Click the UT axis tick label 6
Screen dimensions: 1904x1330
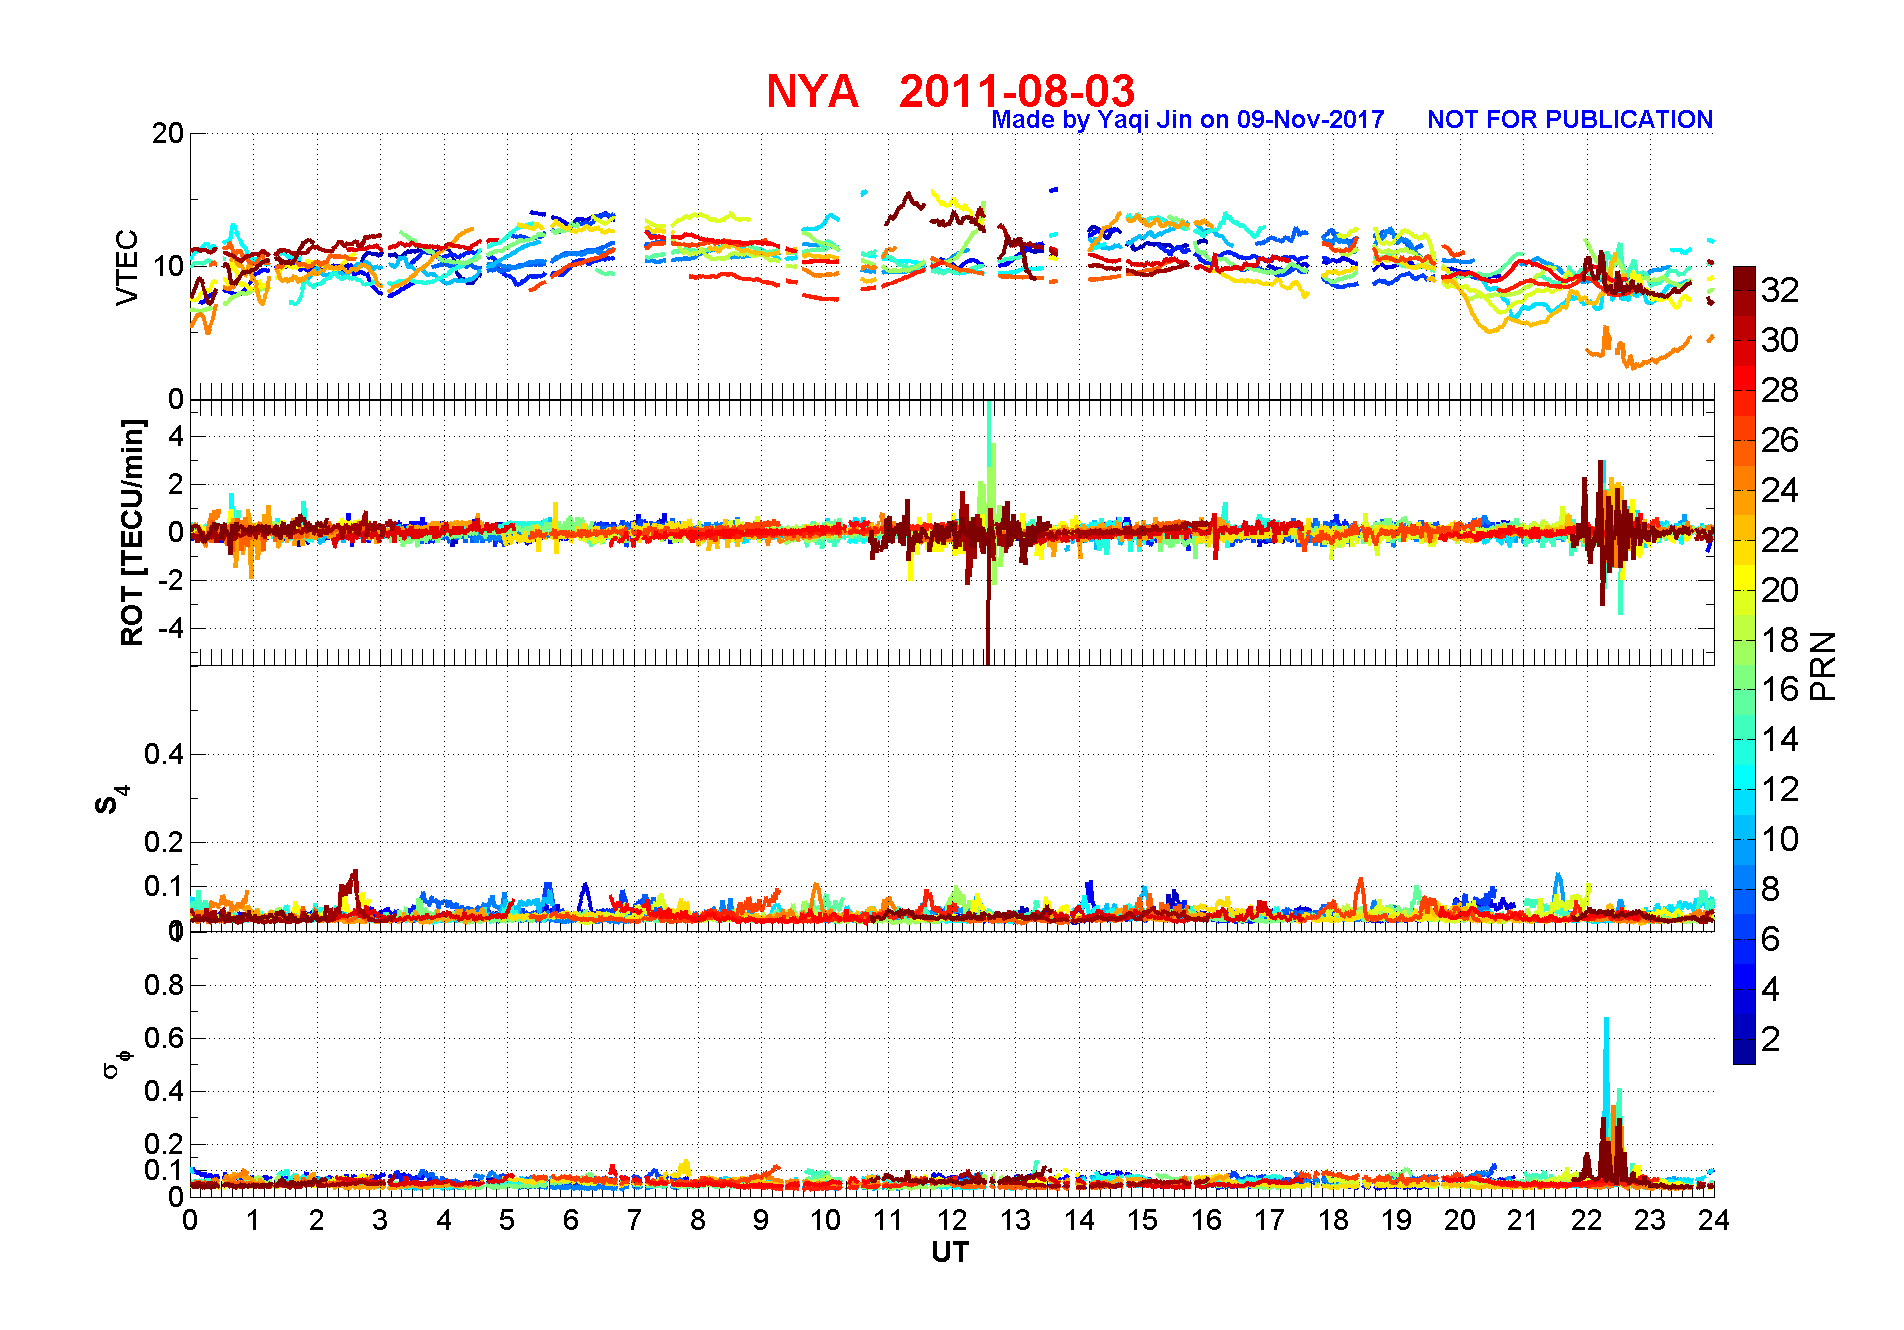point(570,1220)
